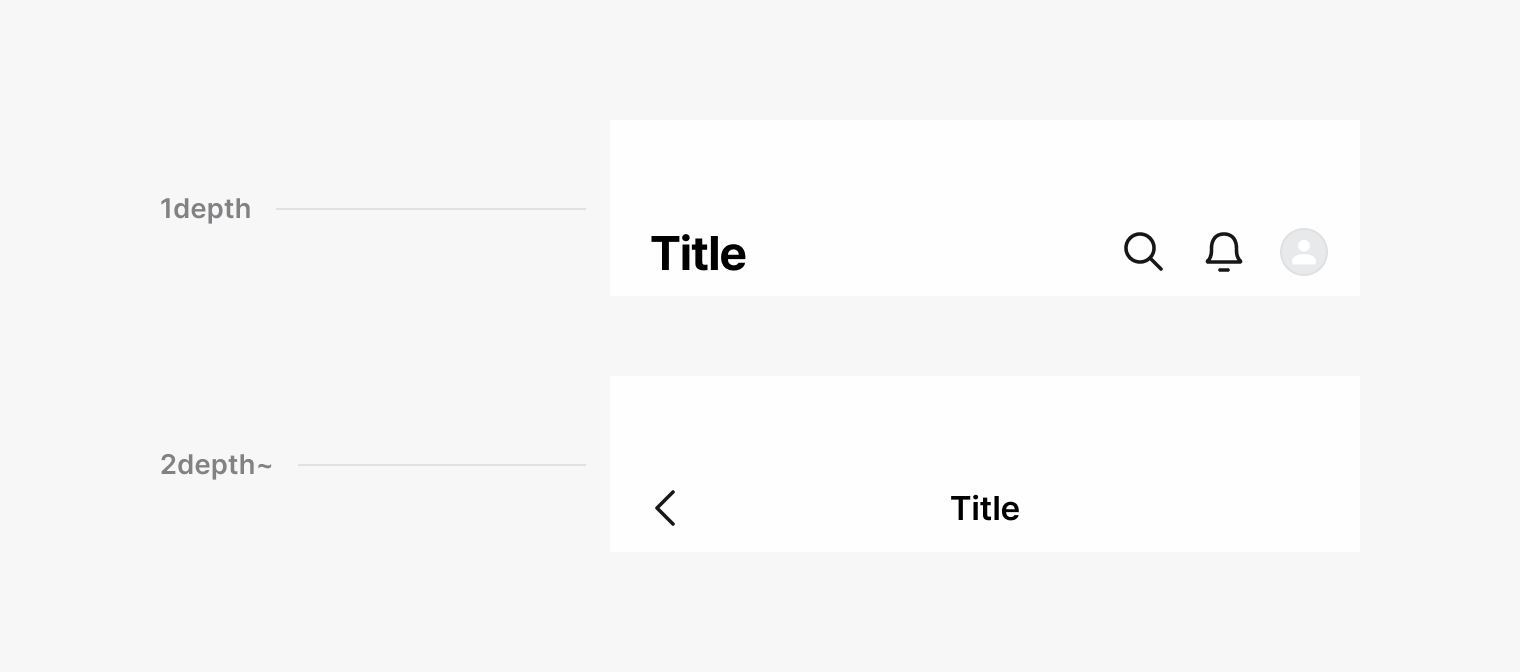Click the digit 1 in 1depth
1520x672 pixels.
(x=166, y=209)
